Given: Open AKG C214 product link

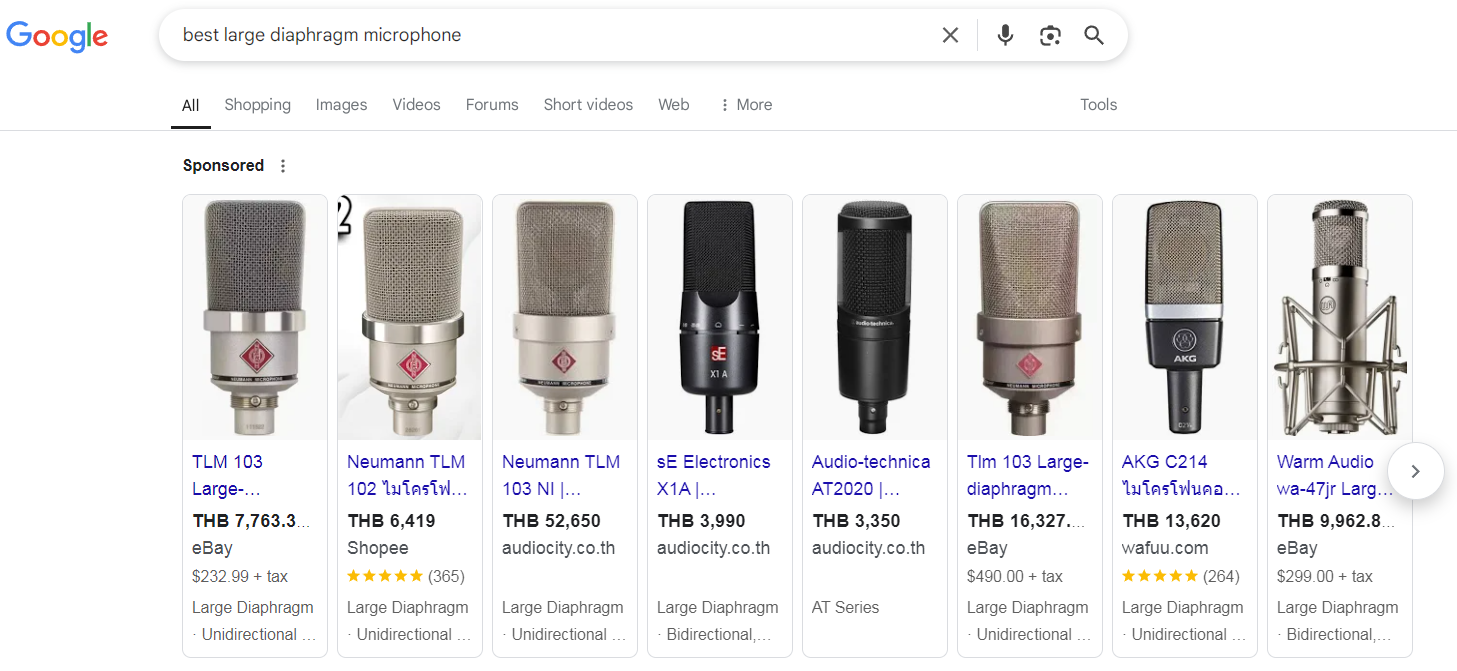Looking at the screenshot, I should tap(1181, 475).
